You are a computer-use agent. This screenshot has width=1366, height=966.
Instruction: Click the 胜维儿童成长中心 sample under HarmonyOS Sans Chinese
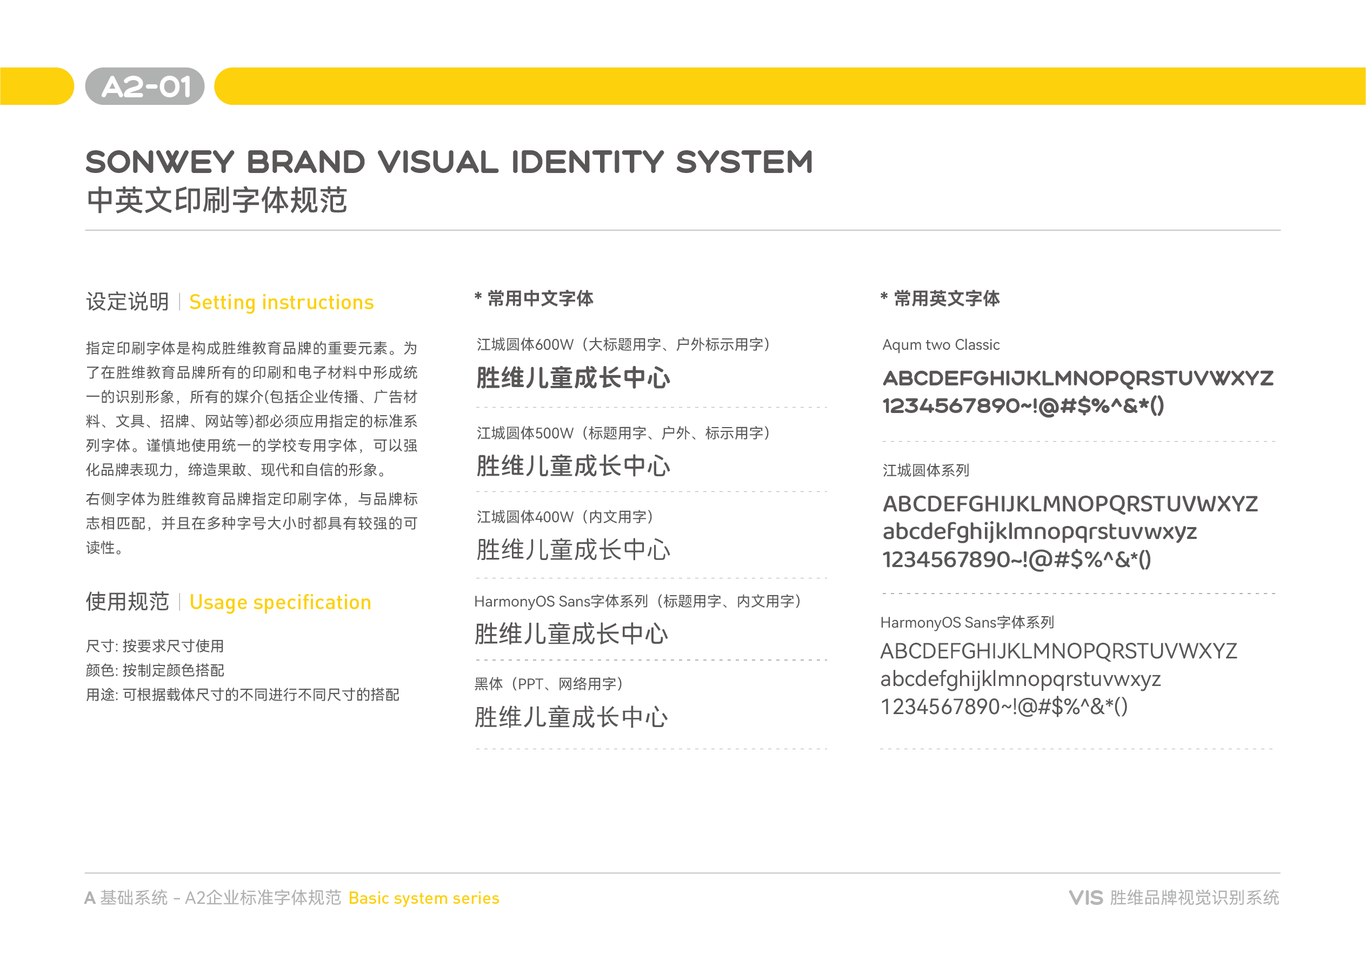pos(571,634)
